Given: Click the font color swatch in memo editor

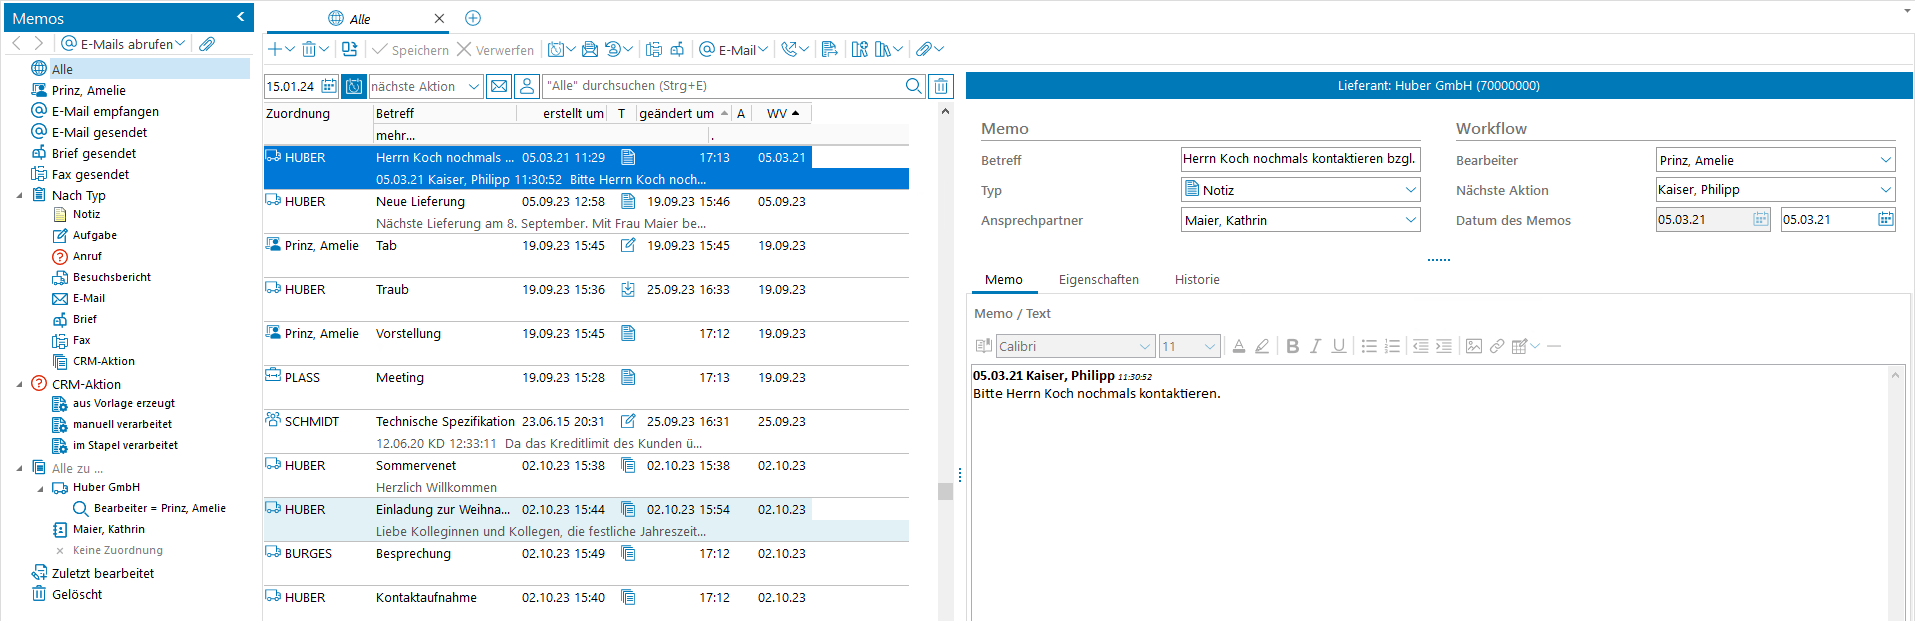Looking at the screenshot, I should [1238, 346].
